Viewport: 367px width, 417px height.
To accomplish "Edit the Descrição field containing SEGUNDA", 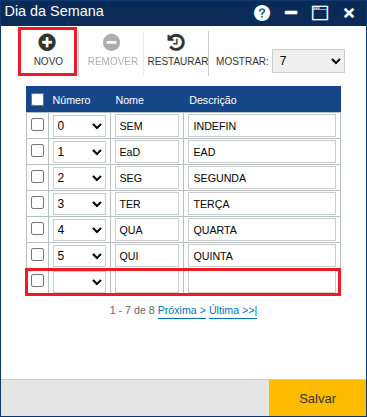I will [x=262, y=178].
